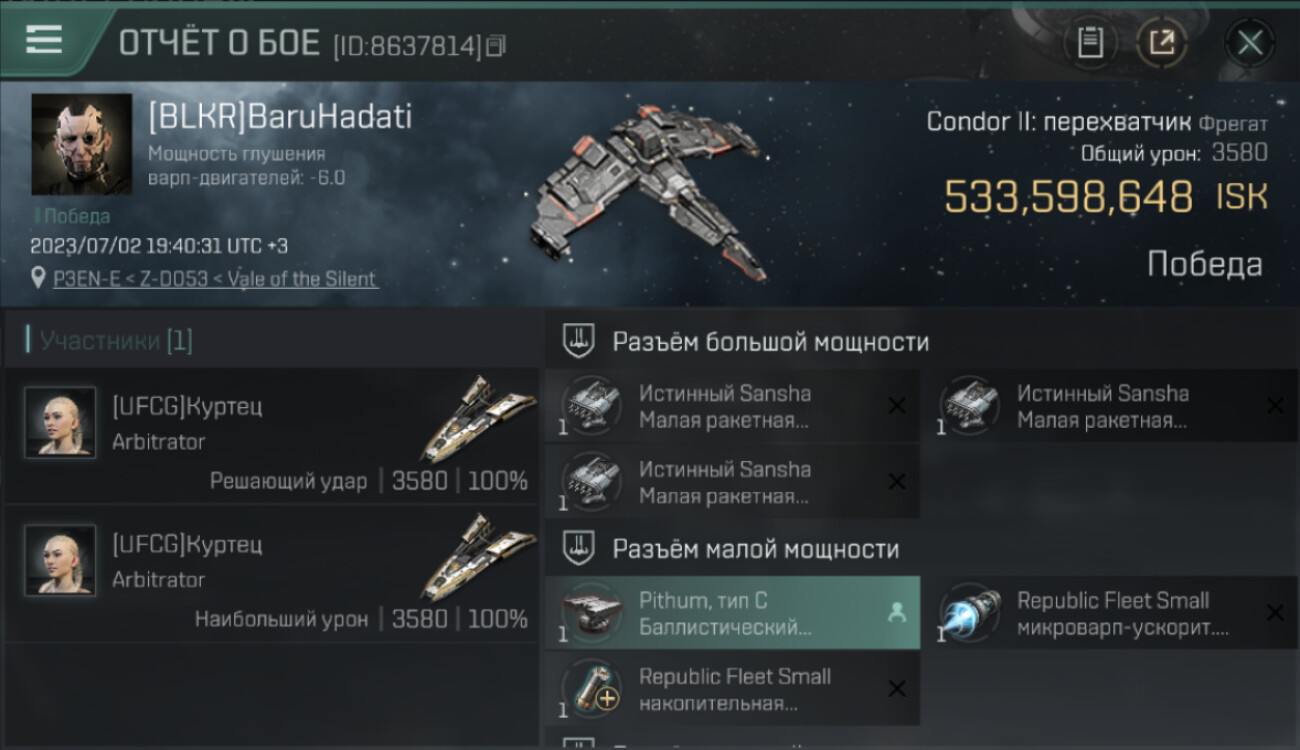This screenshot has width=1300, height=750.
Task: Copy the battle report ID icon
Action: pos(496,45)
